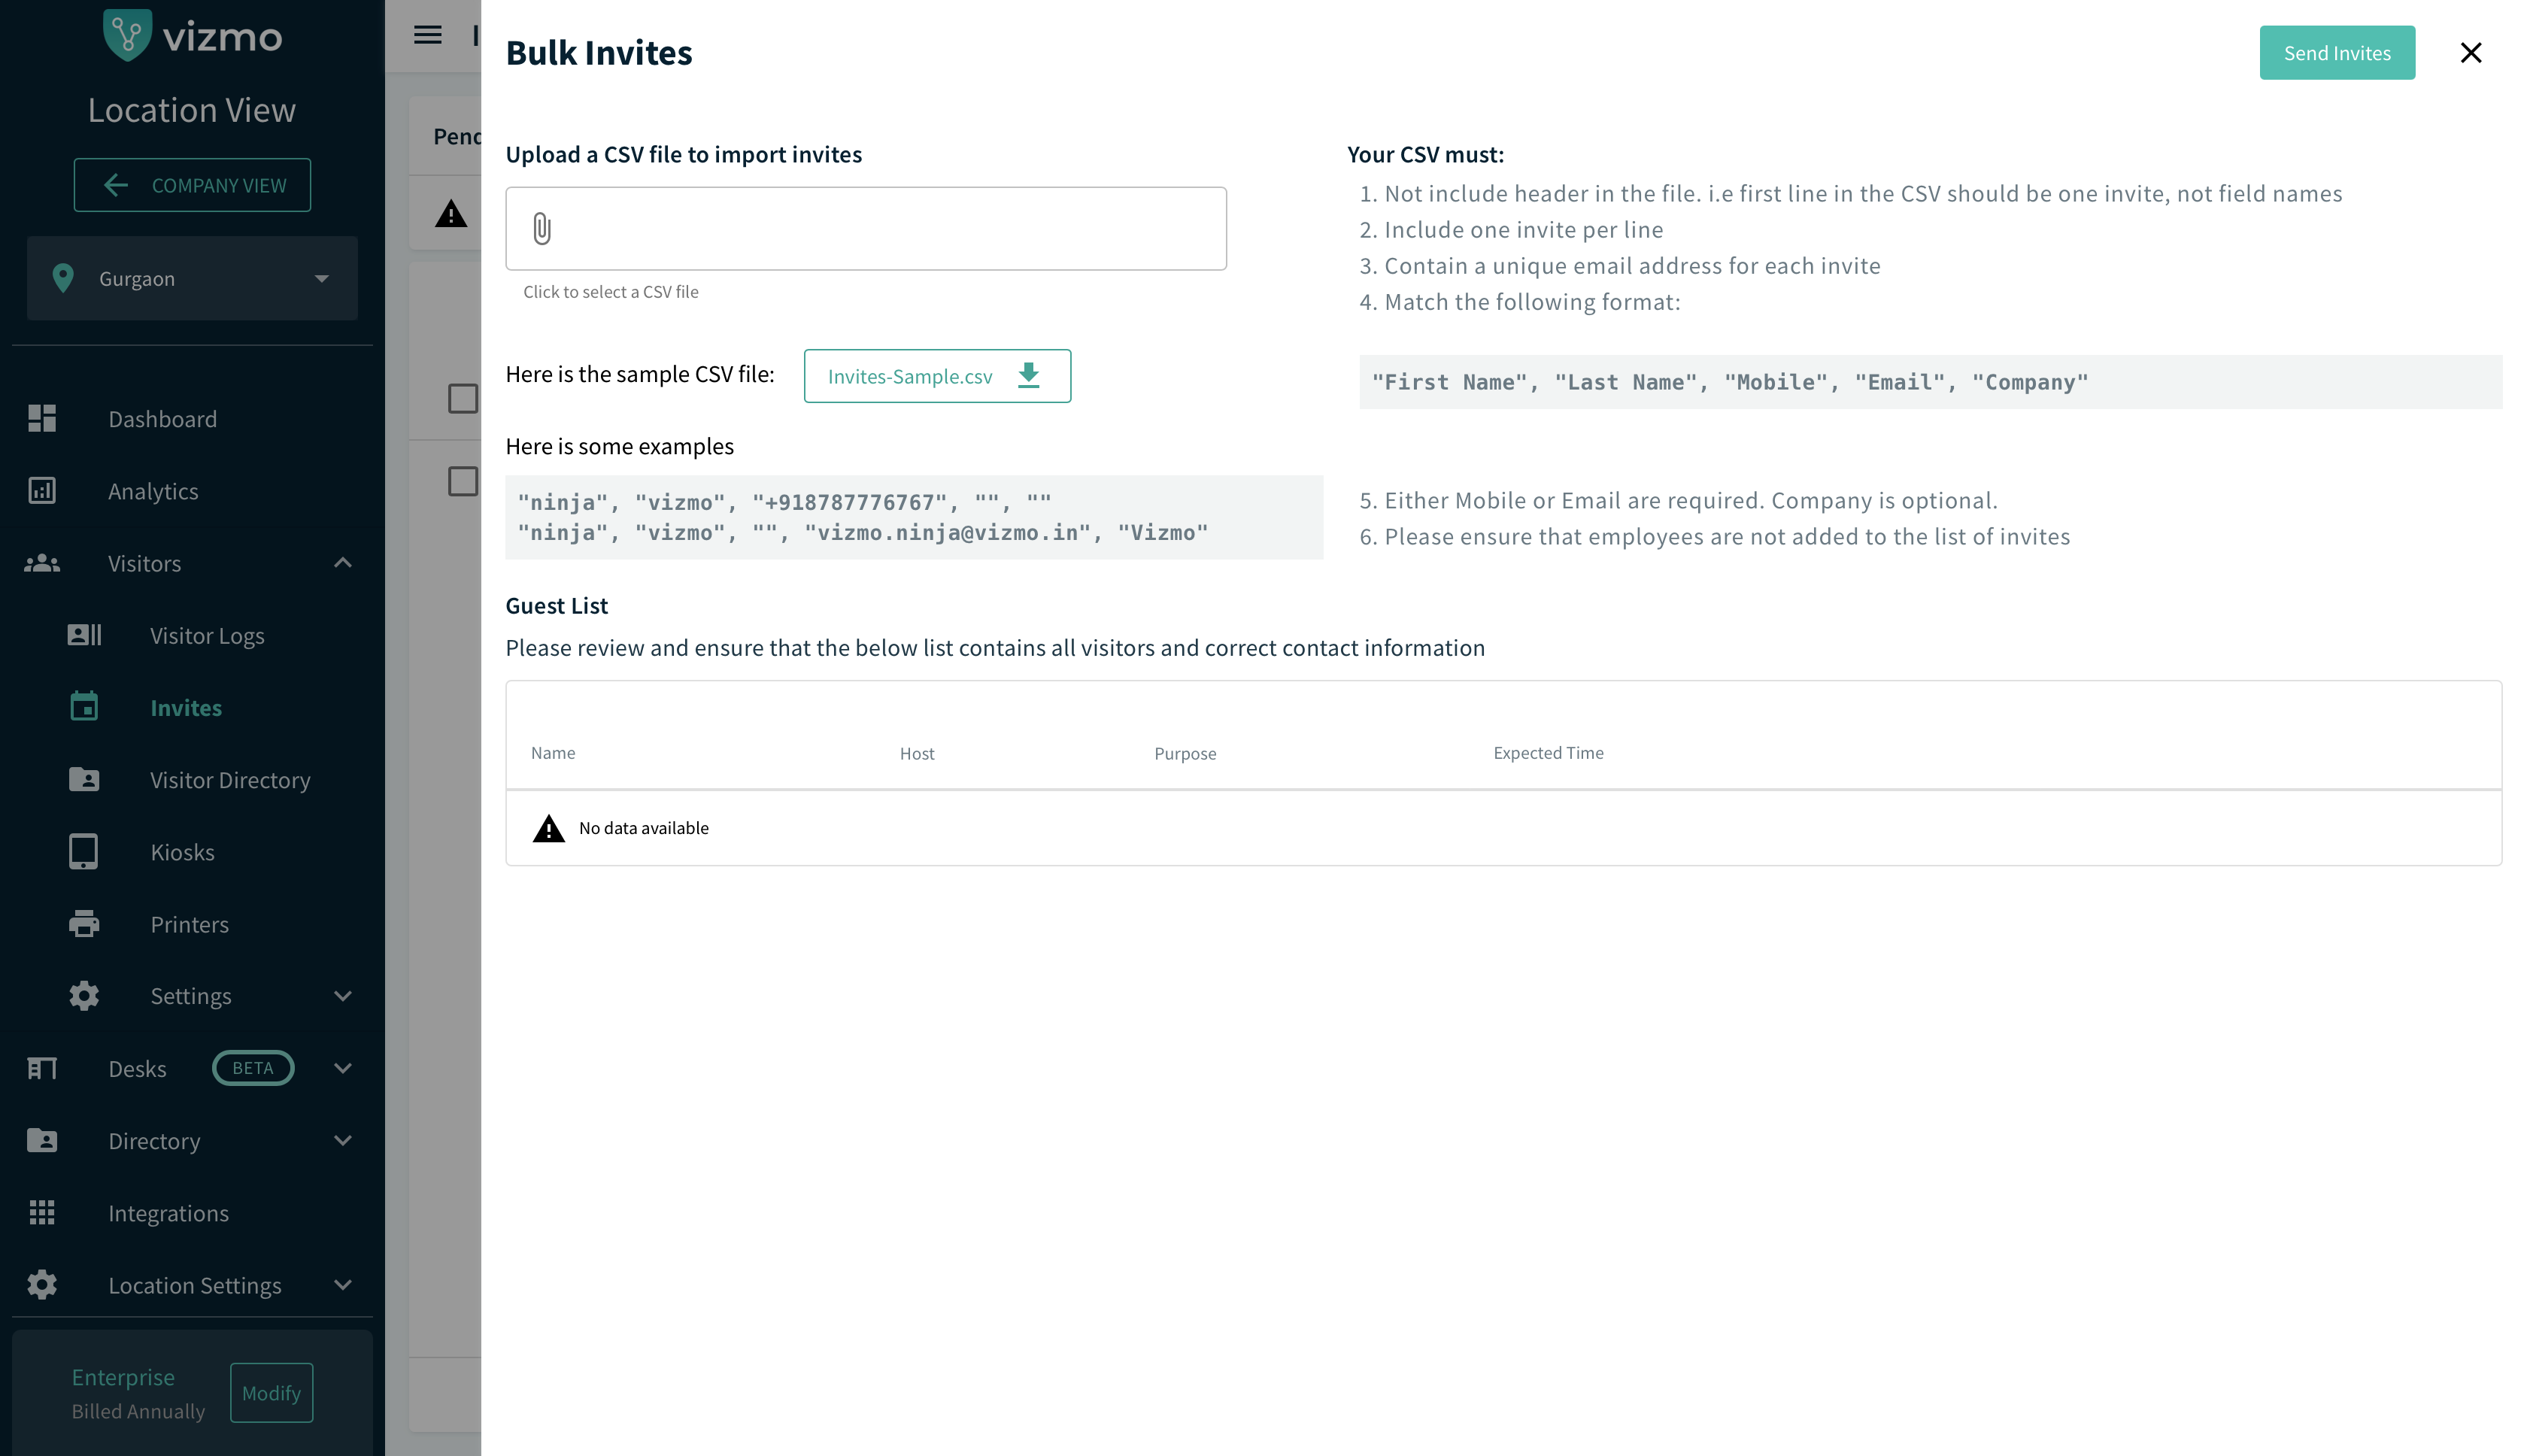
Task: Open Integrations page
Action: pyautogui.click(x=192, y=1212)
